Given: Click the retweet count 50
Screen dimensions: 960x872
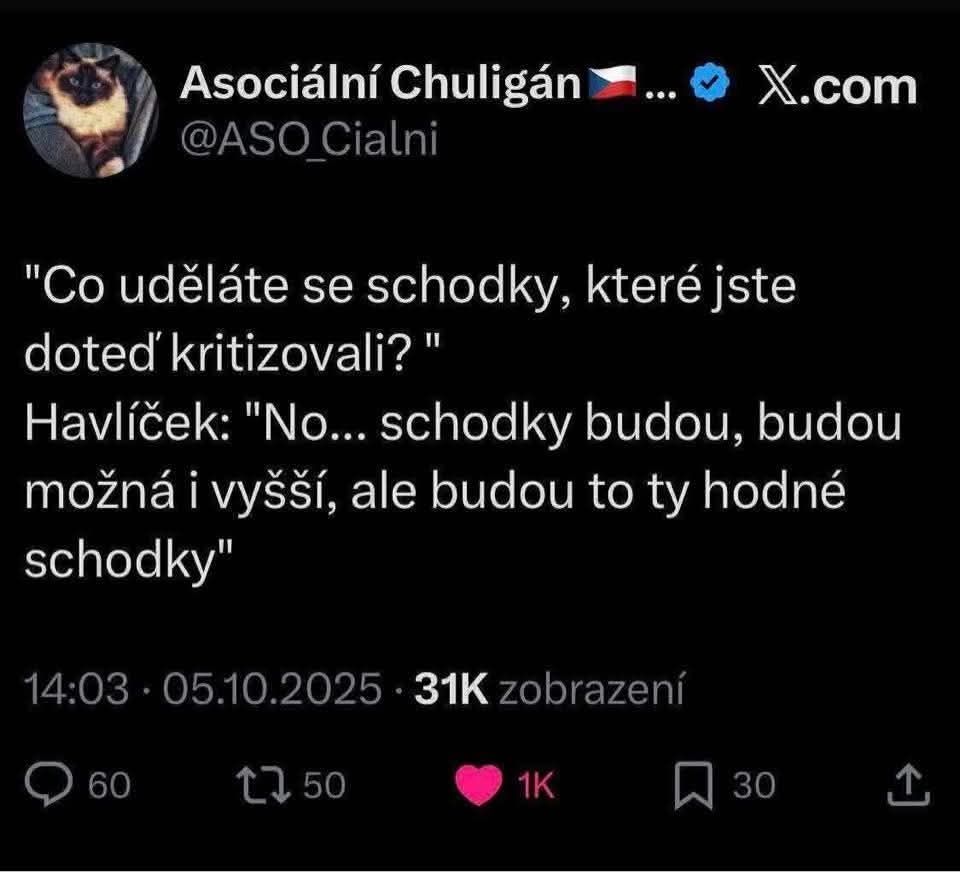Looking at the screenshot, I should pos(325,785).
